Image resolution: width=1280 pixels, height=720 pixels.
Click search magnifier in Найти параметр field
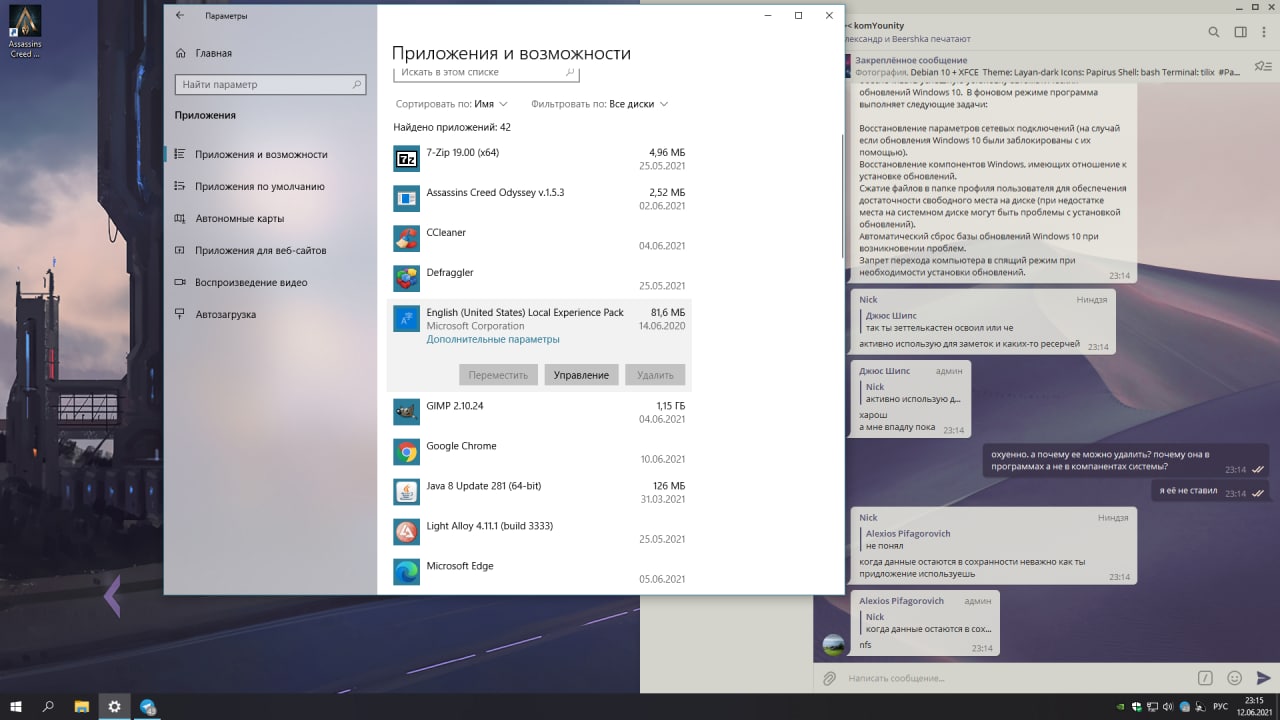357,85
